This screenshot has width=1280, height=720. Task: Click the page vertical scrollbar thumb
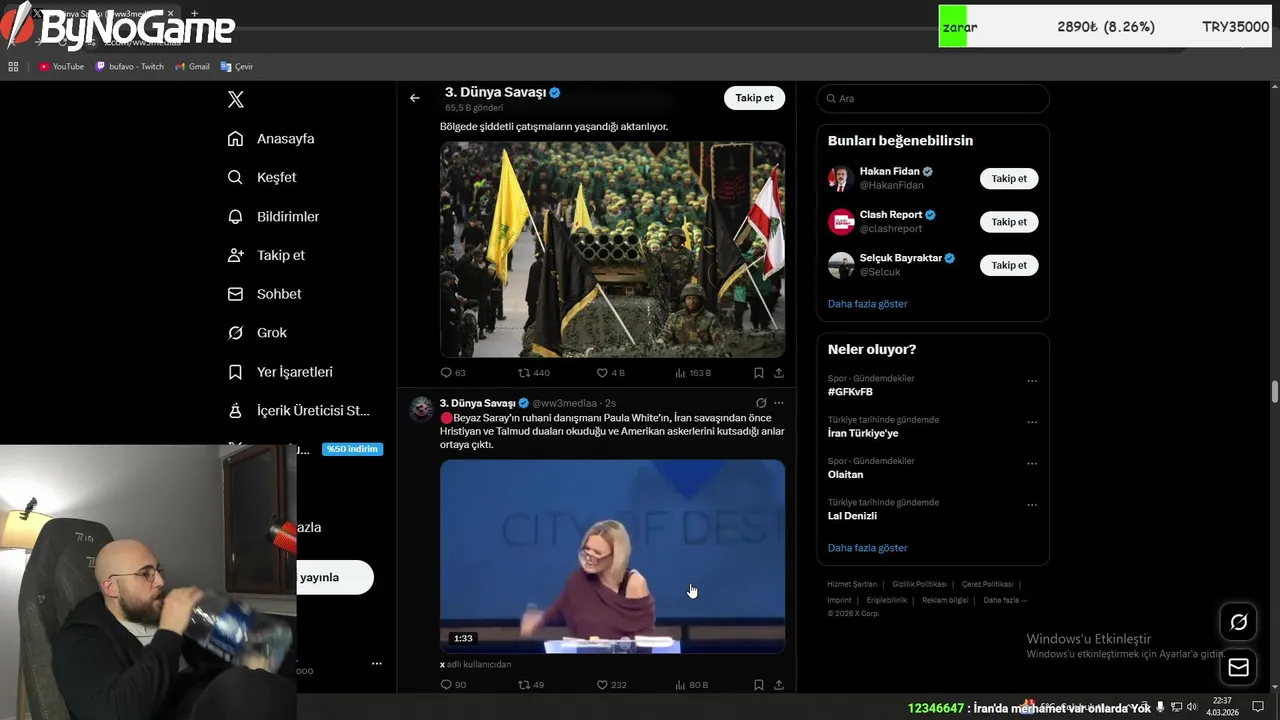(x=1274, y=392)
